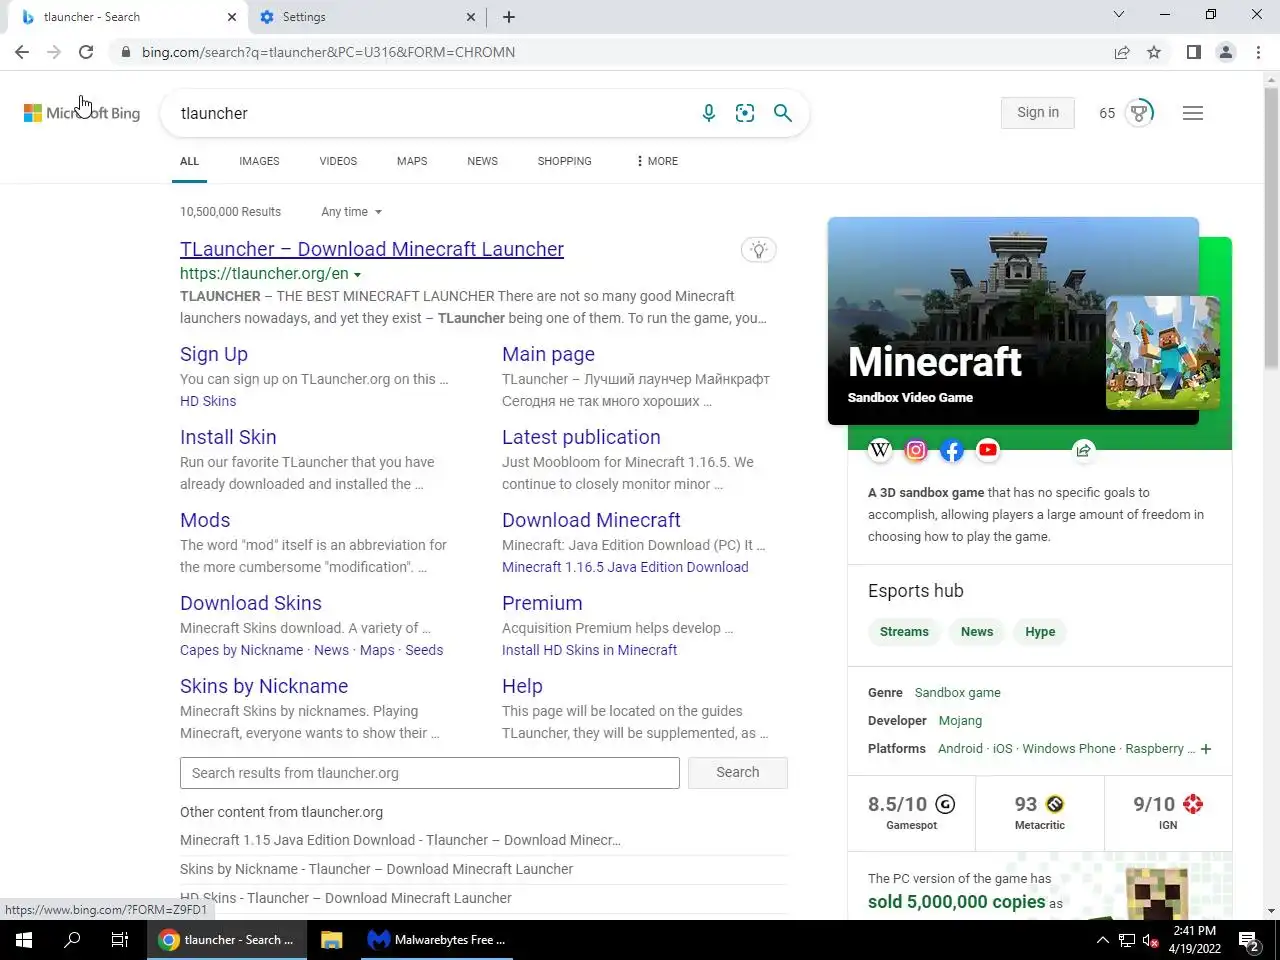The width and height of the screenshot is (1280, 960).
Task: Open the Premium sitelink
Action: (542, 603)
